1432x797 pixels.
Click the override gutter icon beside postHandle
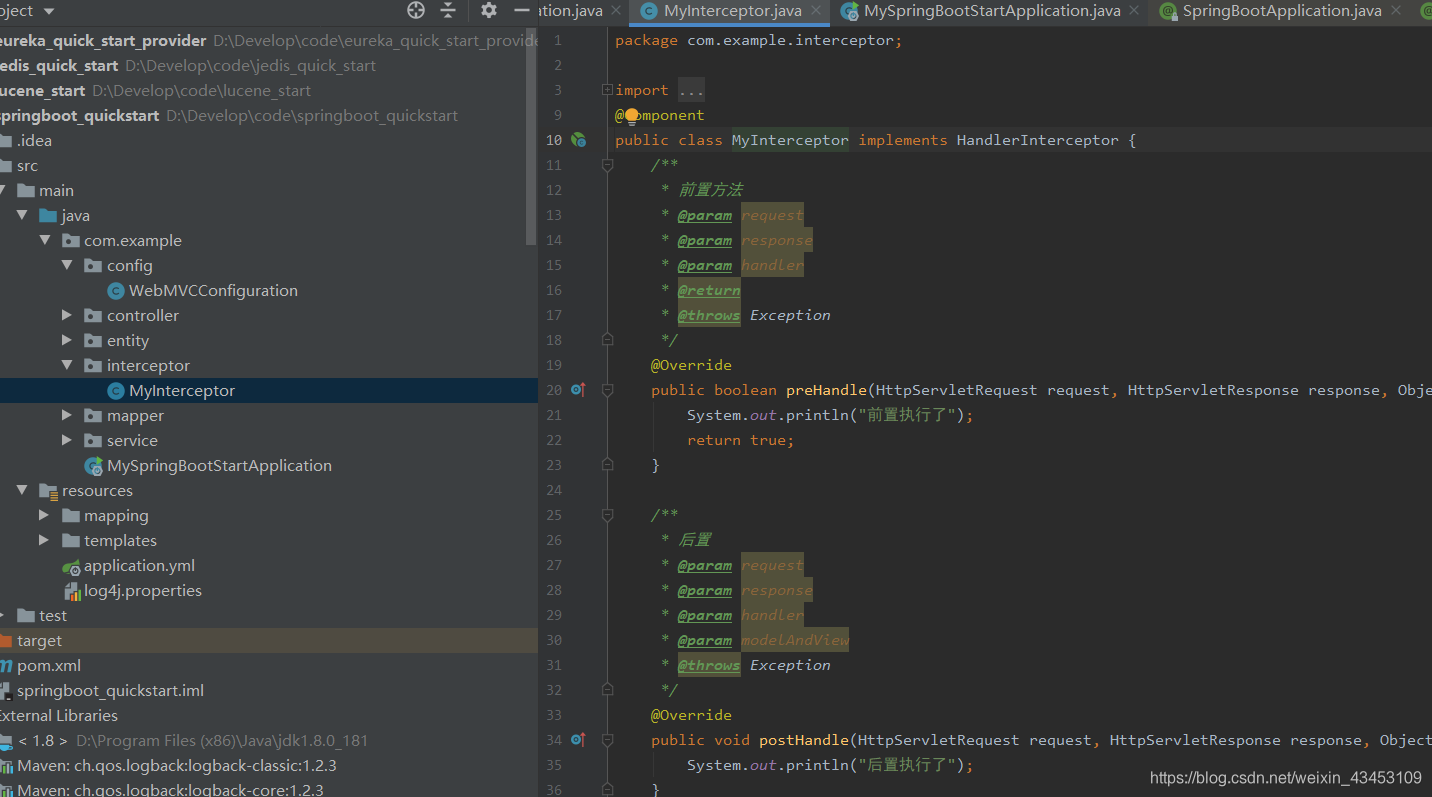[578, 740]
